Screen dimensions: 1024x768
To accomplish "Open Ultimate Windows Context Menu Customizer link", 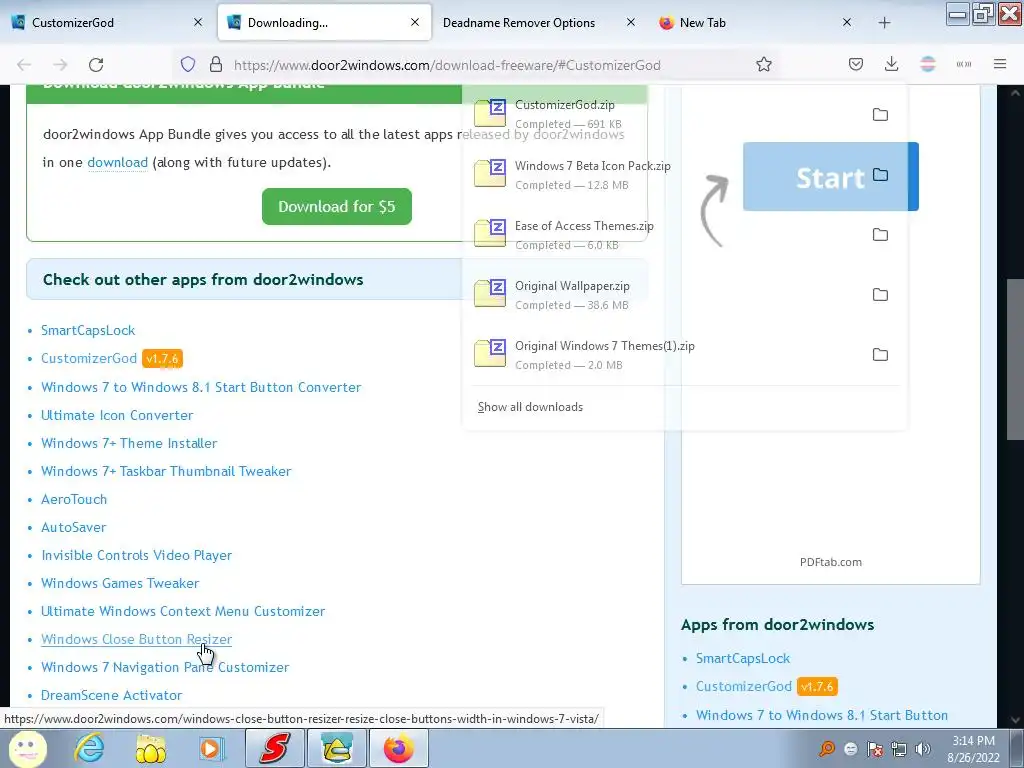I will tap(183, 612).
